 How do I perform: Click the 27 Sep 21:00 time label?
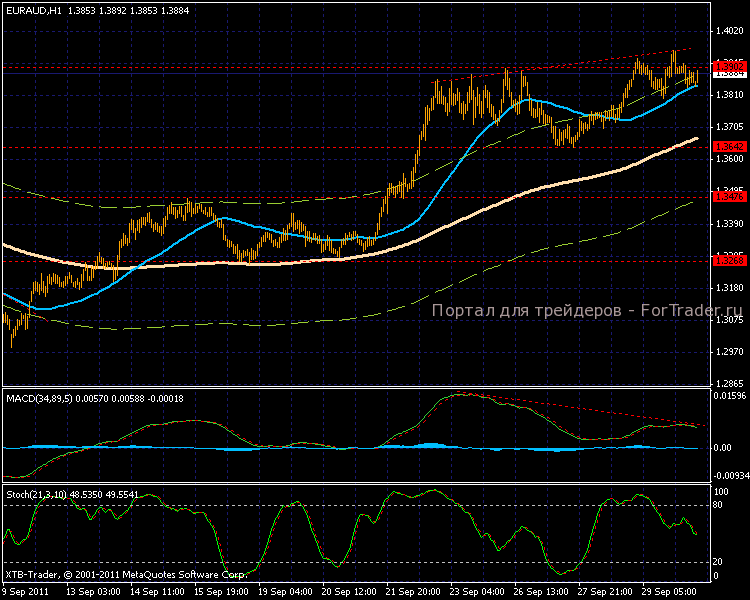click(x=606, y=592)
